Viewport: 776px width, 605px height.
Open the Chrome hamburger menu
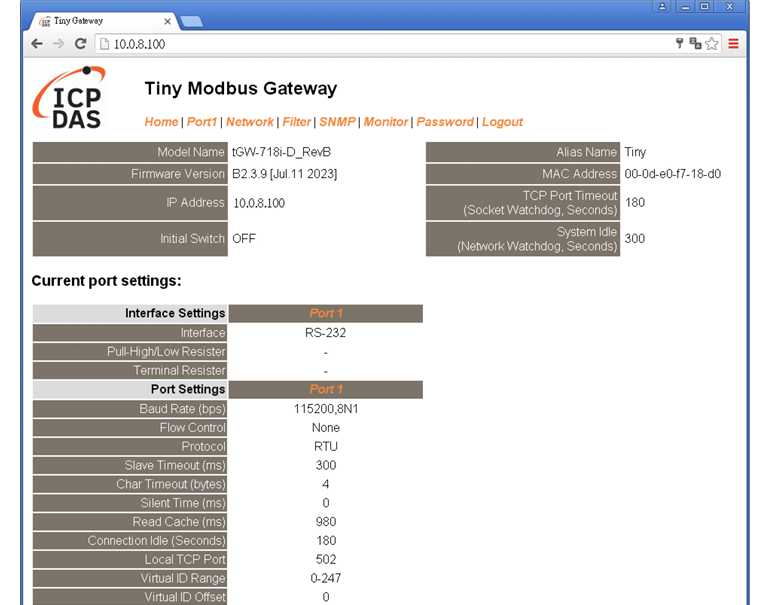[733, 44]
